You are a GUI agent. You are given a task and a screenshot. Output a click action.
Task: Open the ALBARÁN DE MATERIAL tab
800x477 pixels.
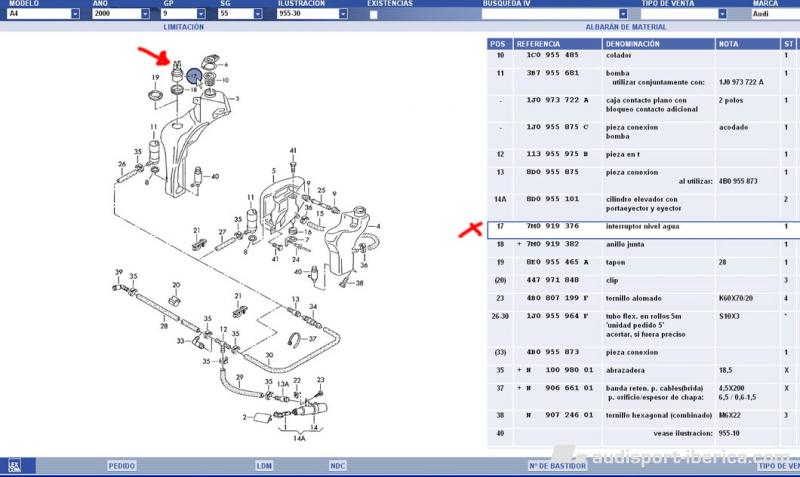coord(626,27)
